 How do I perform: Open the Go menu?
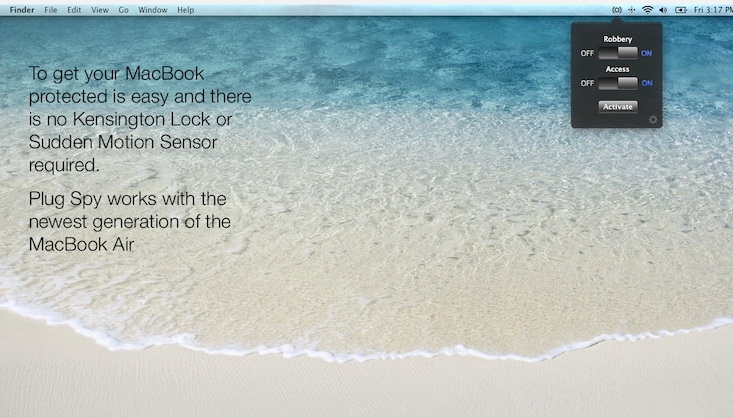123,10
